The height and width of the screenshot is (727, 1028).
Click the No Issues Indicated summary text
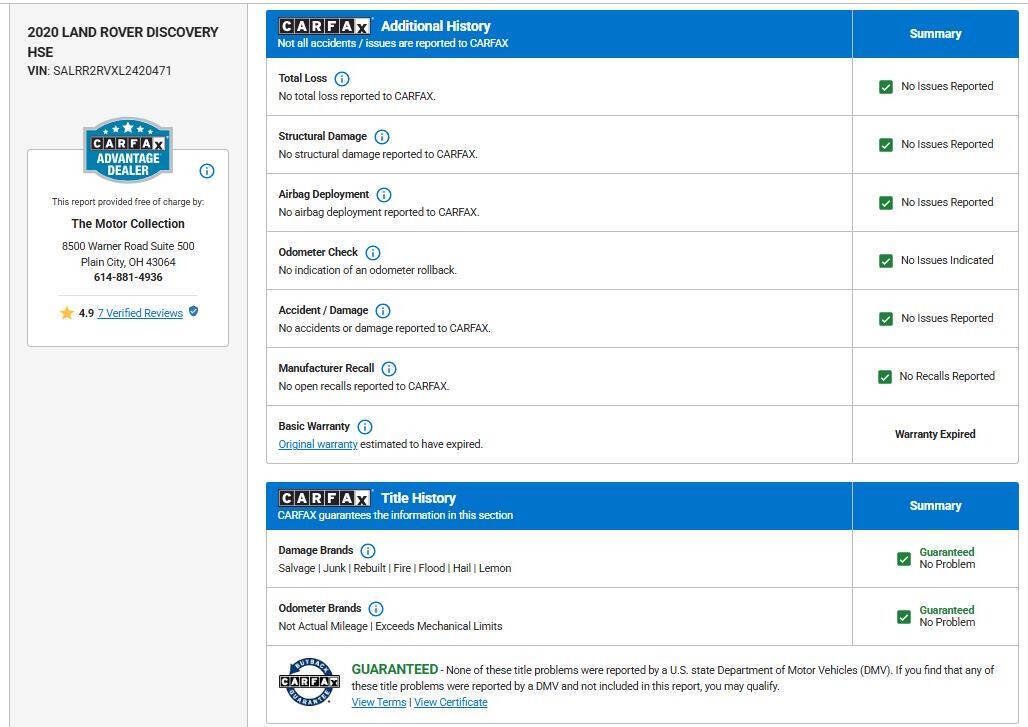pos(947,260)
